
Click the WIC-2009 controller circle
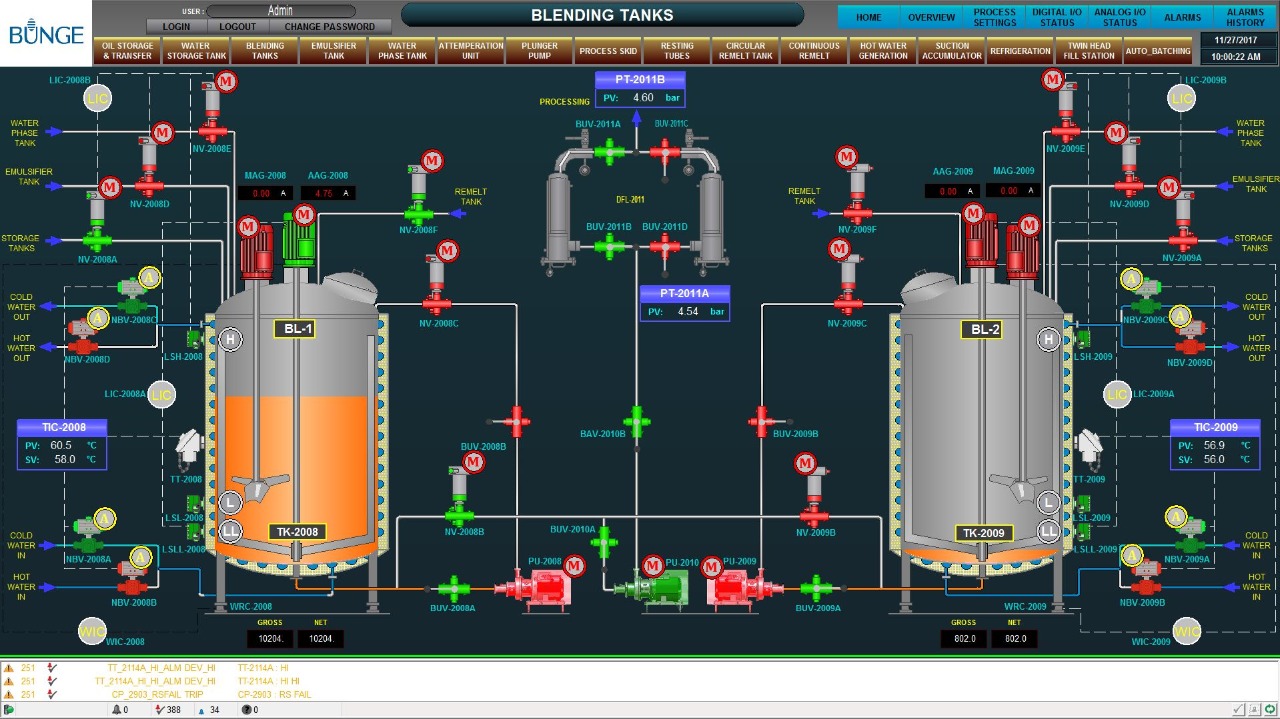(x=1187, y=631)
